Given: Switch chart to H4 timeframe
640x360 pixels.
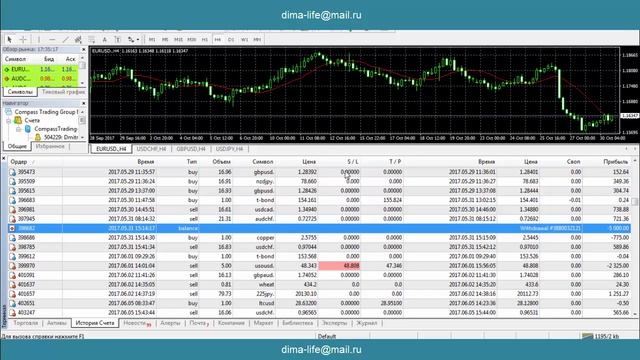Looking at the screenshot, I should 218,40.
